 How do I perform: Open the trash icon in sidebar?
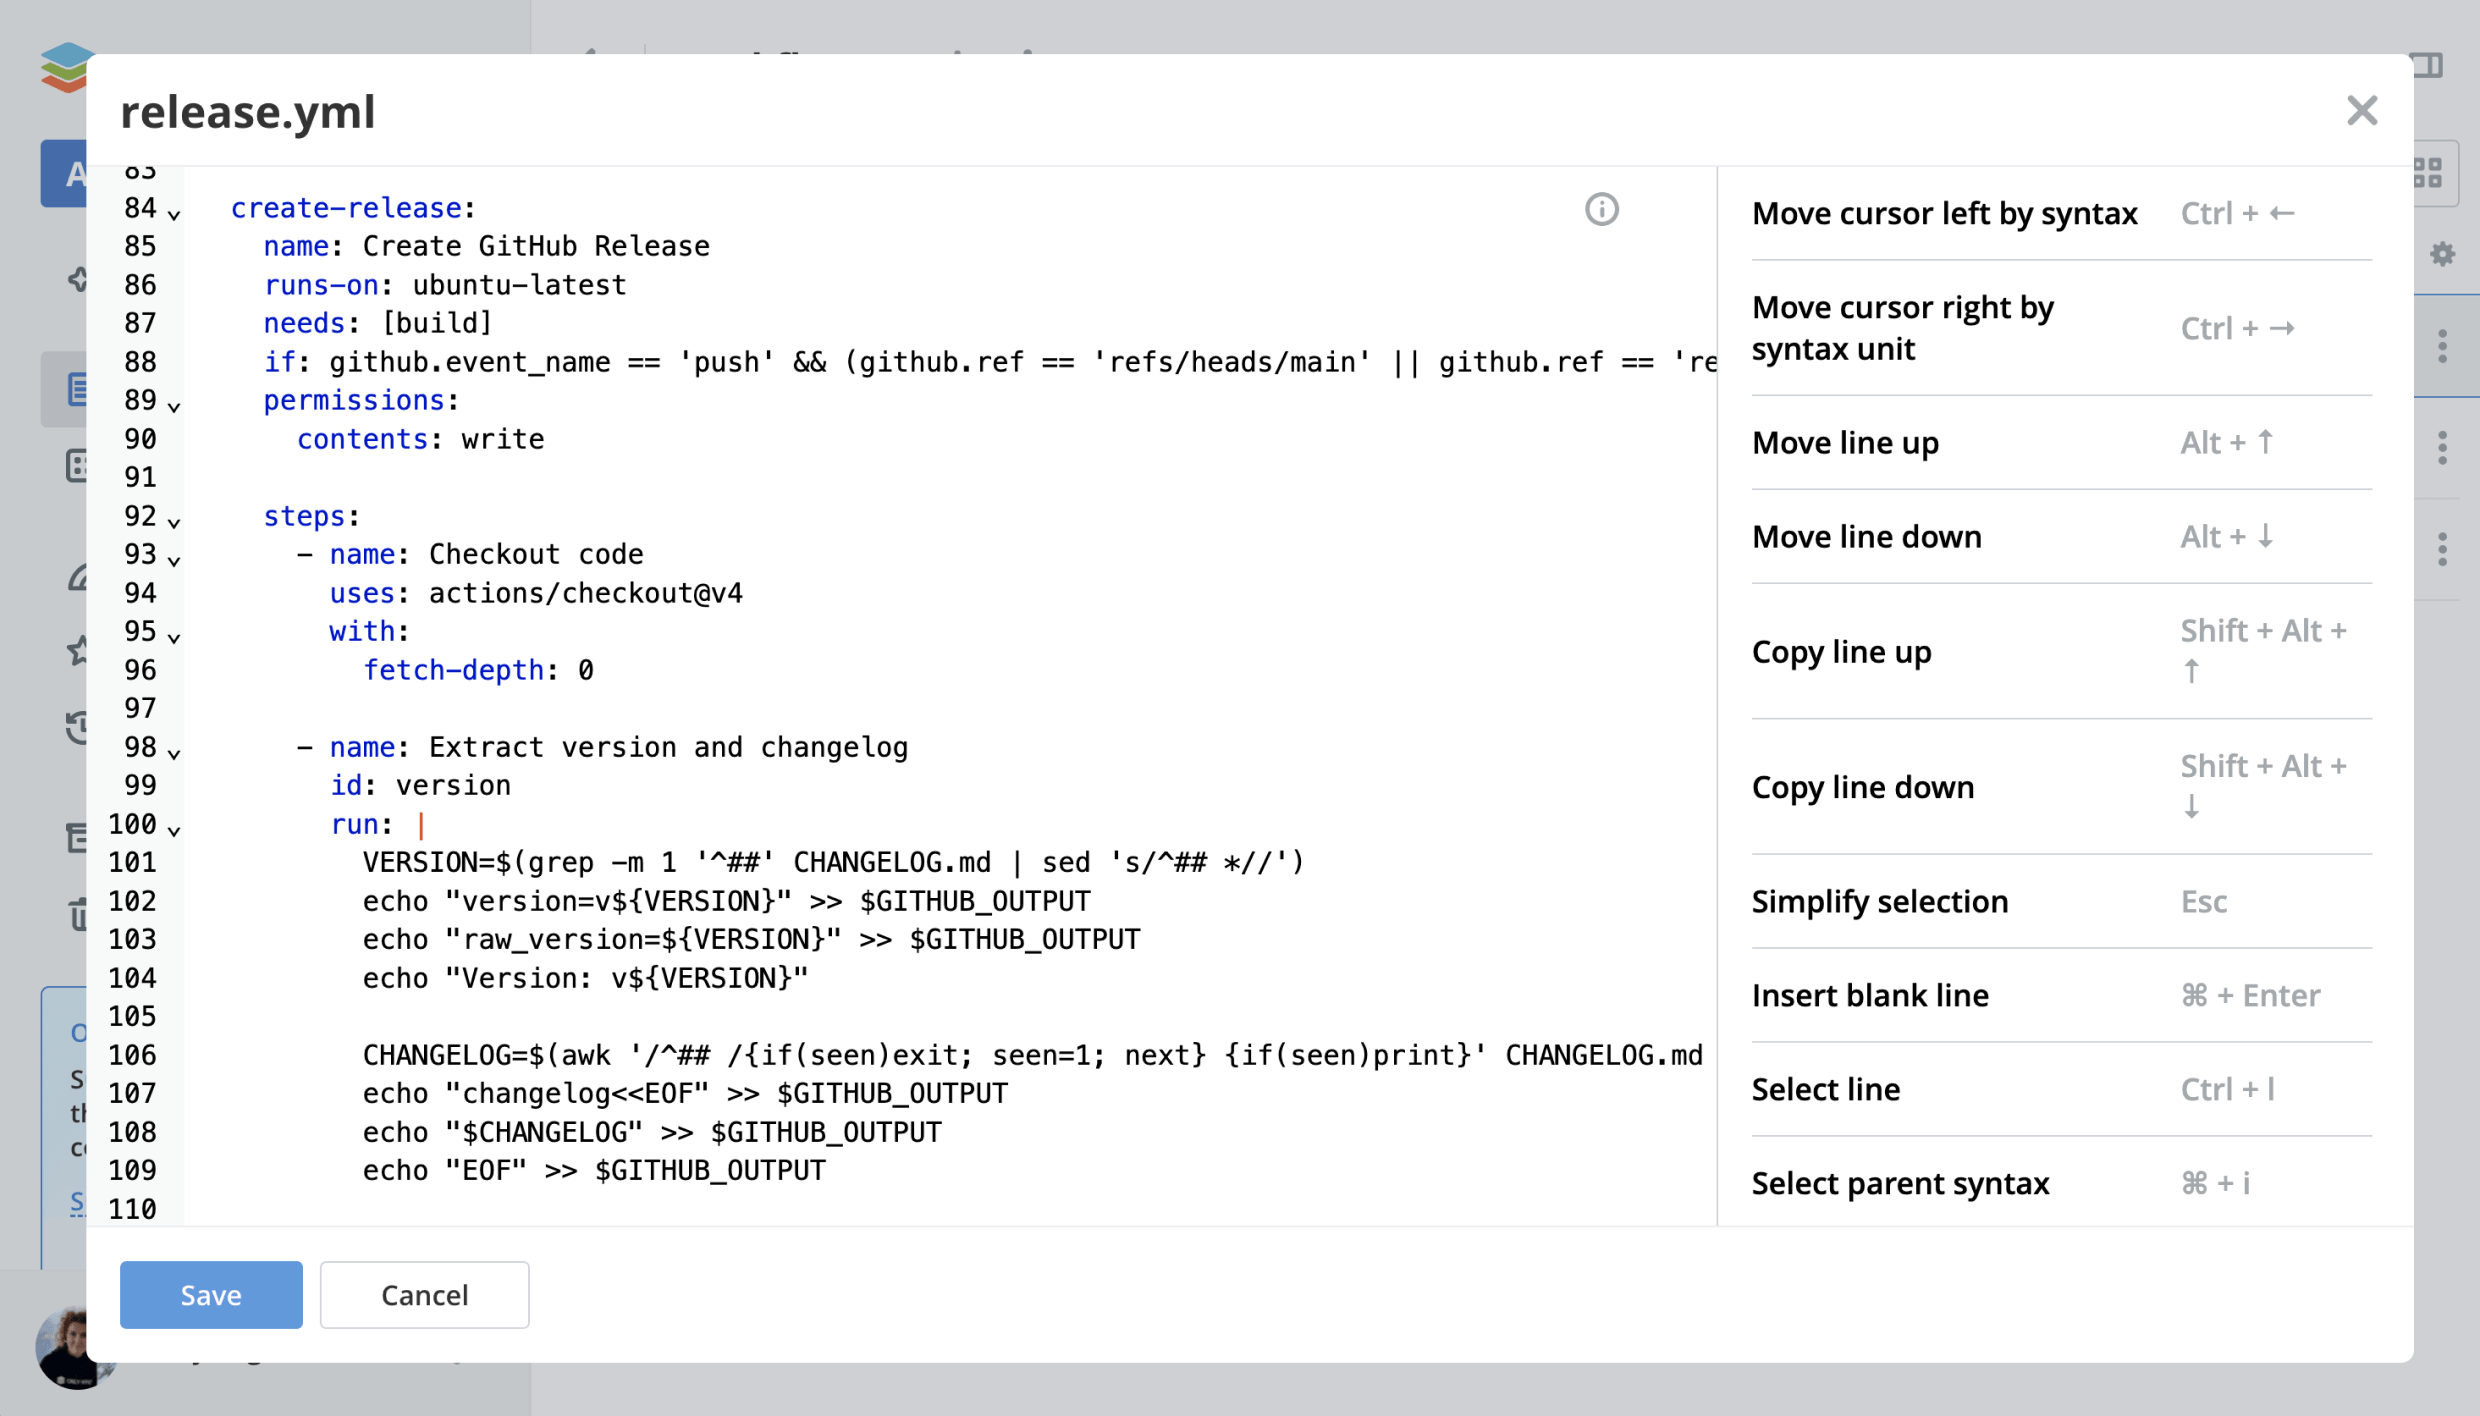tap(78, 914)
